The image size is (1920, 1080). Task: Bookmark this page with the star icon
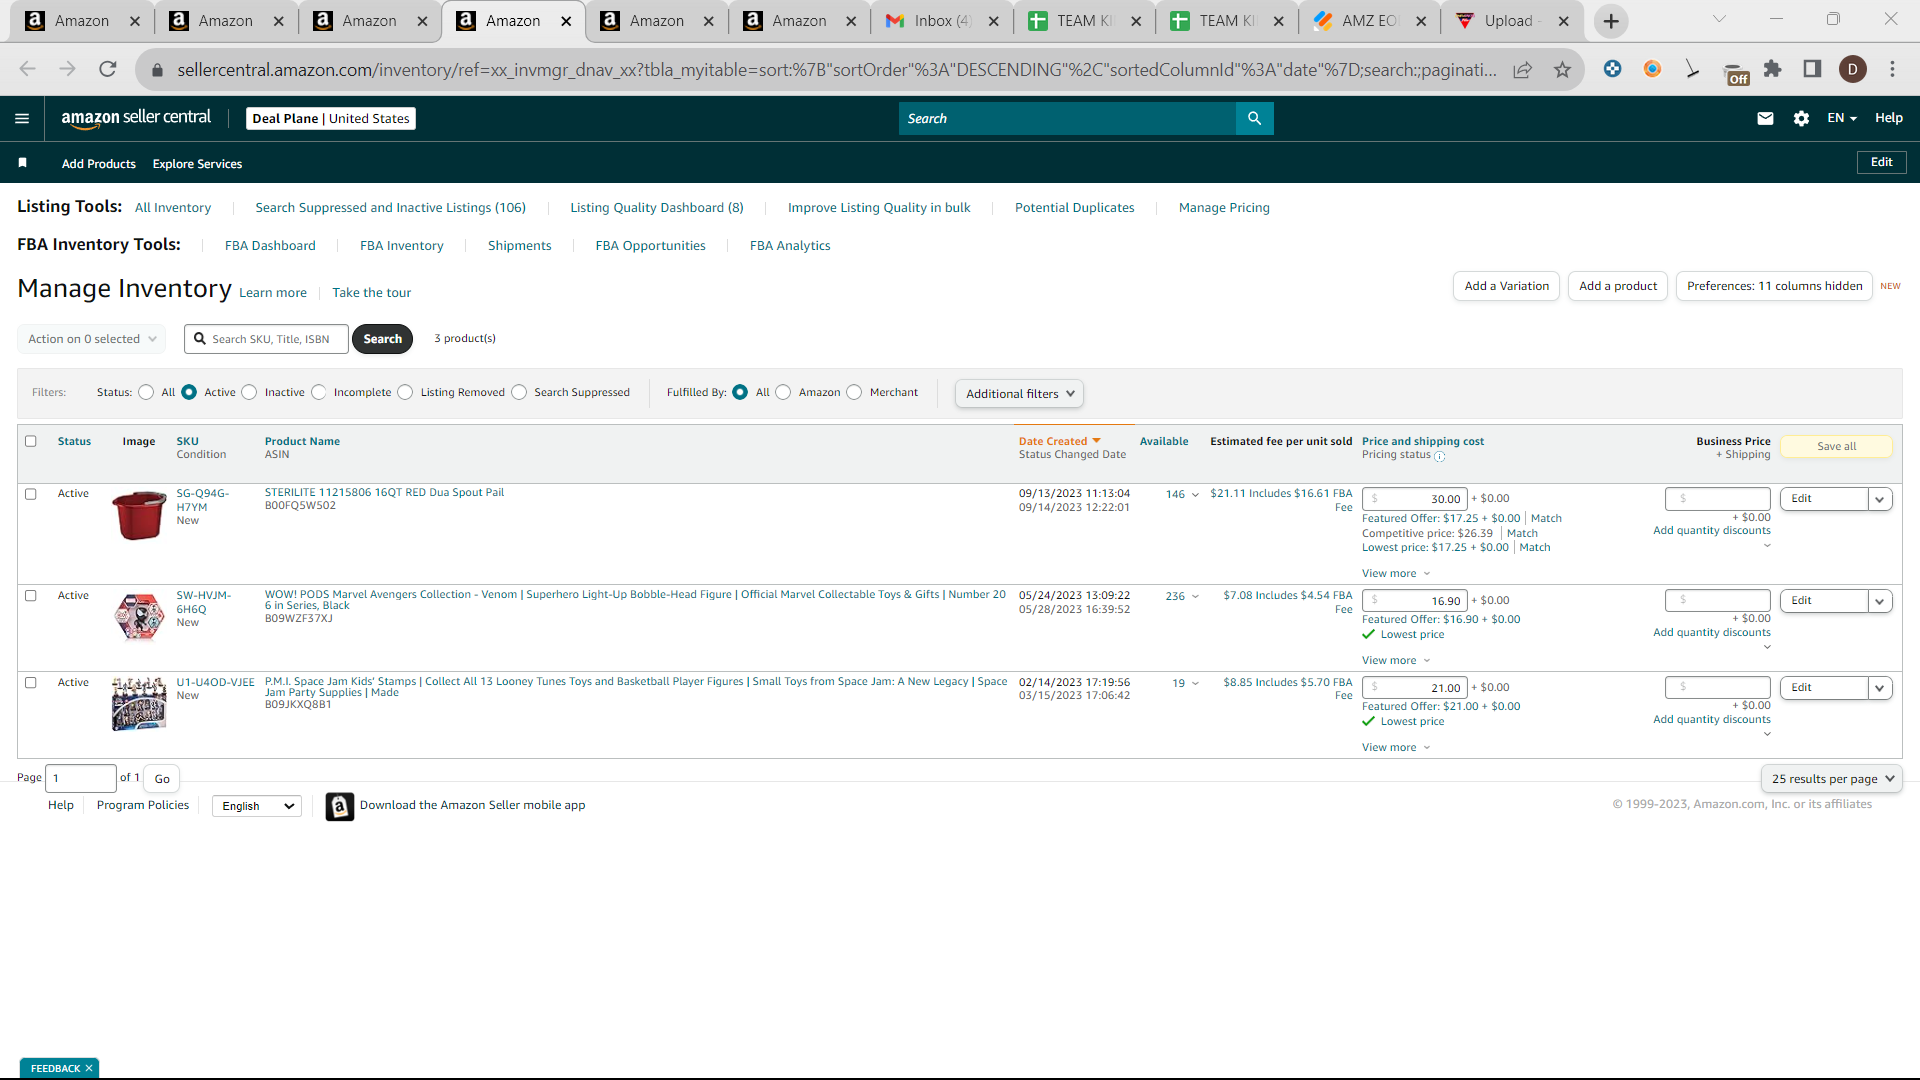click(x=1562, y=69)
